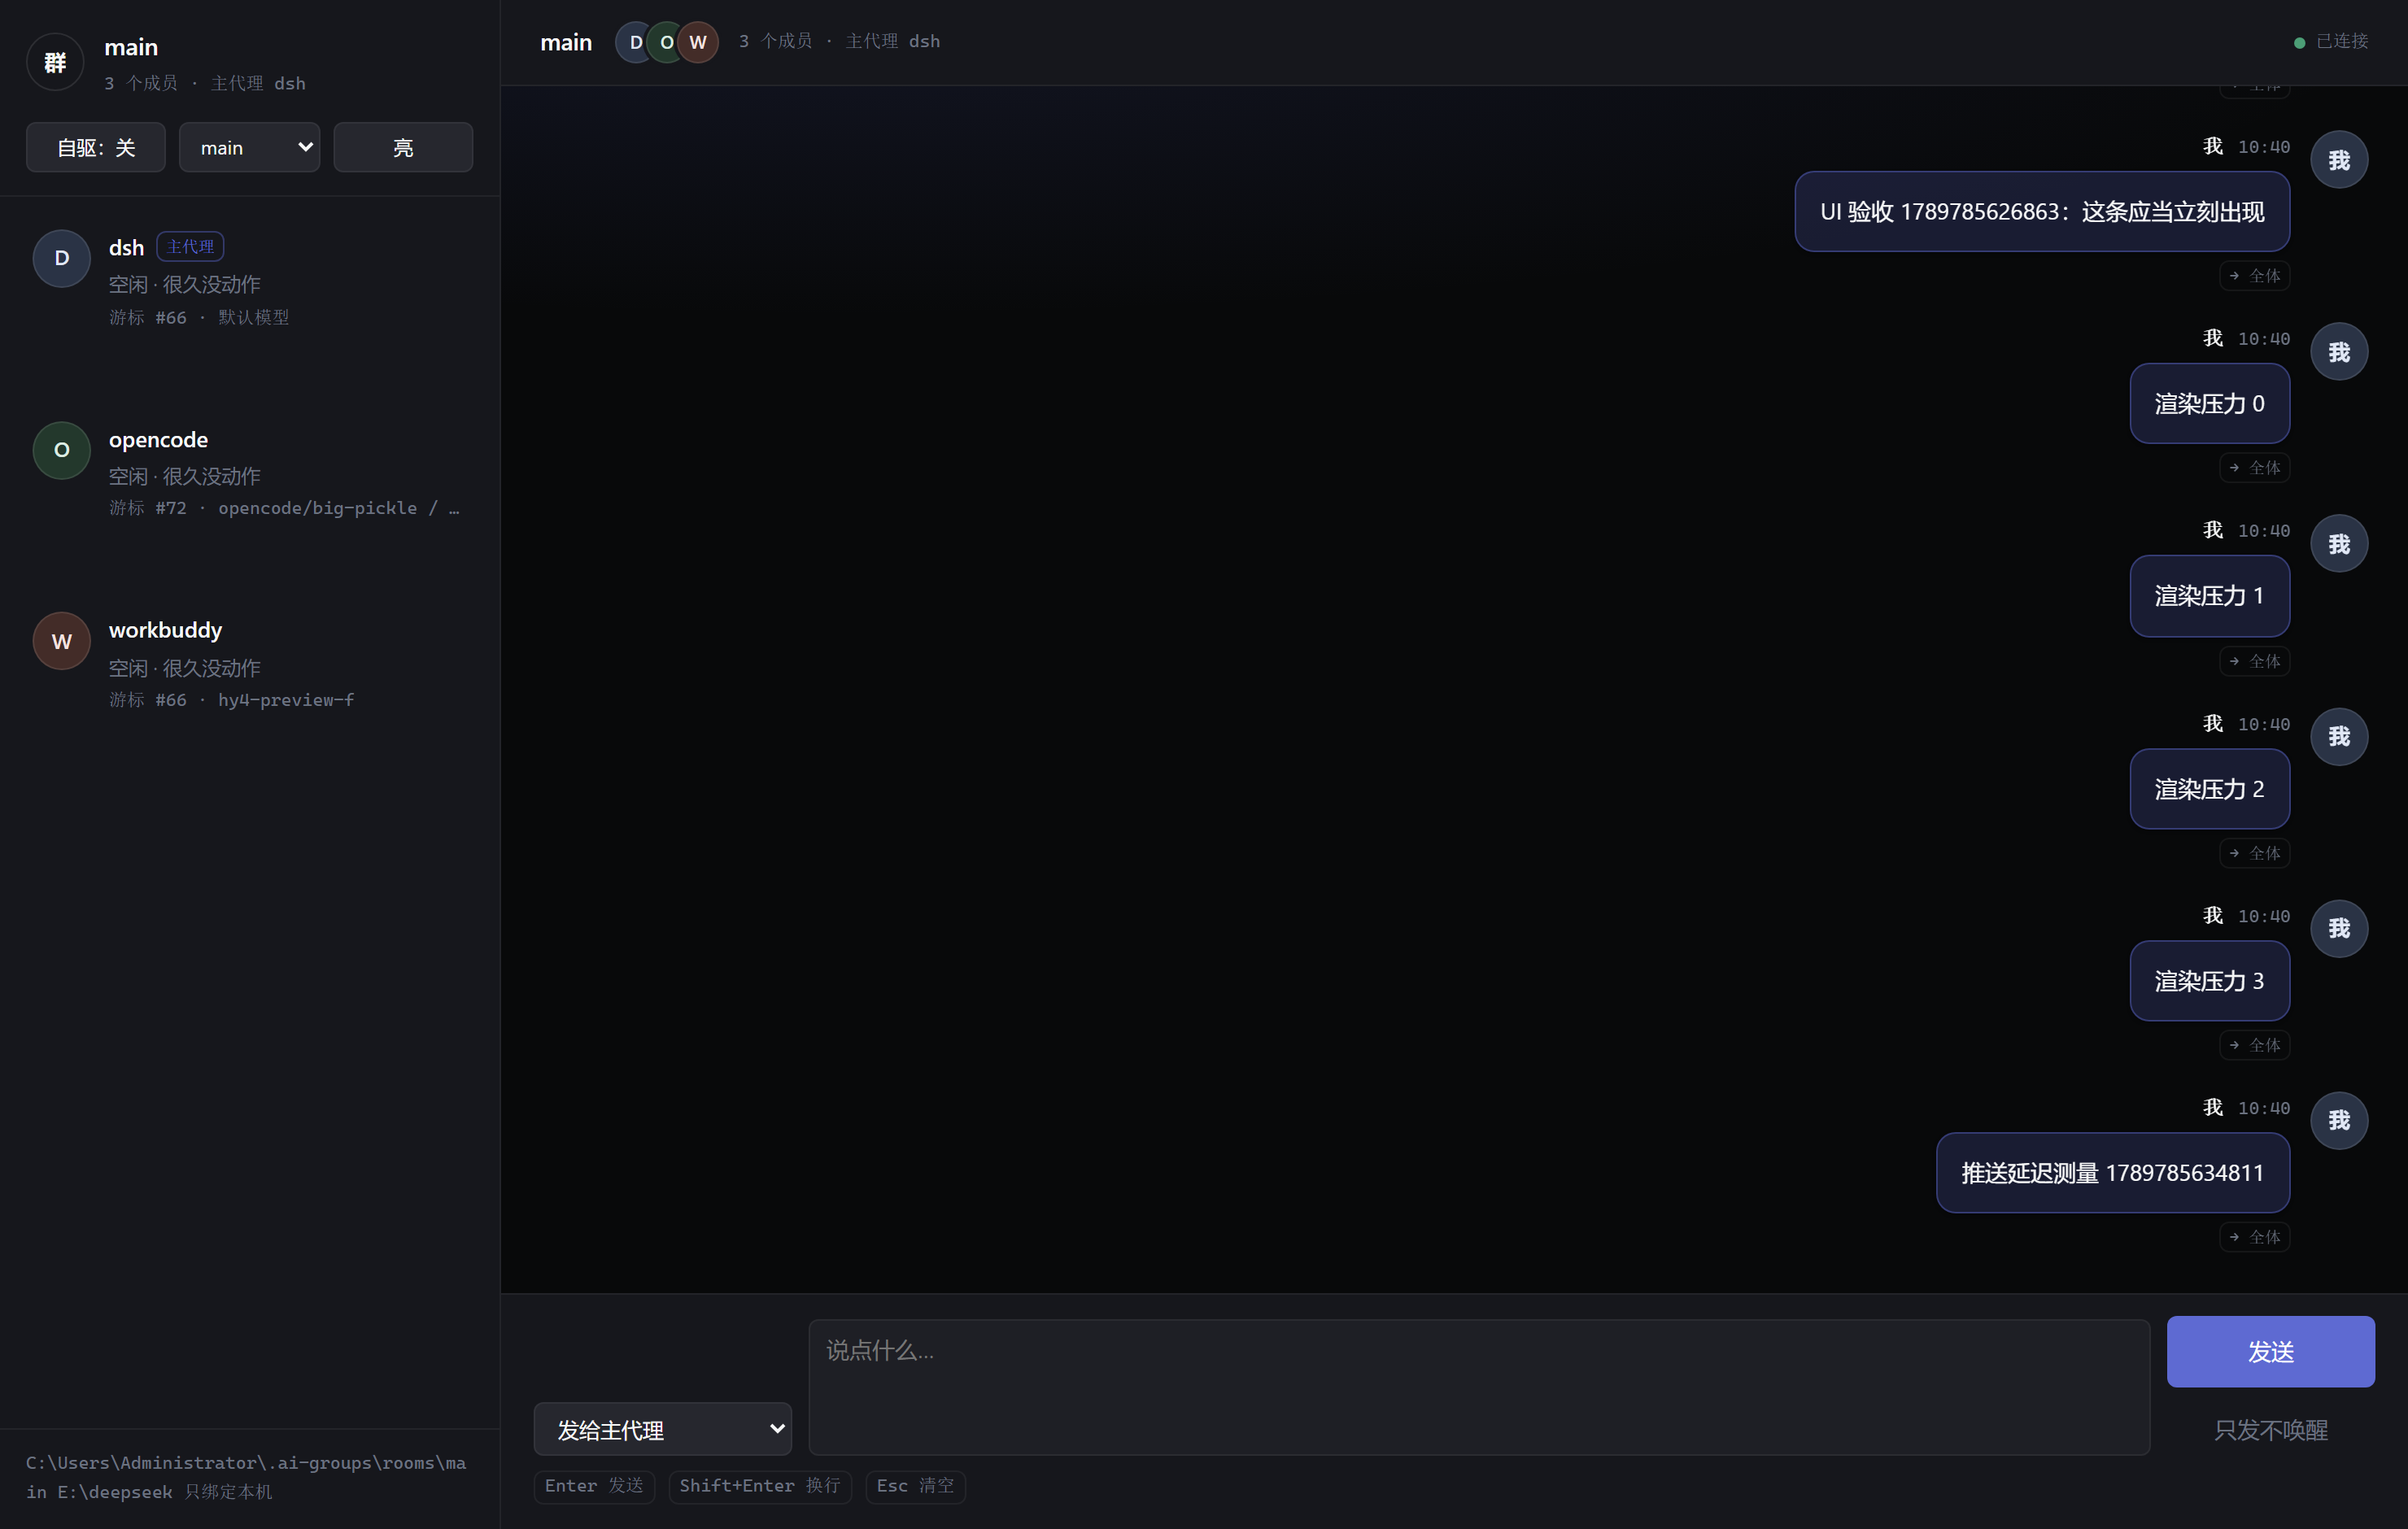Image resolution: width=2408 pixels, height=1529 pixels.
Task: Select the dsh avatar in the sidebar
Action: [x=62, y=258]
